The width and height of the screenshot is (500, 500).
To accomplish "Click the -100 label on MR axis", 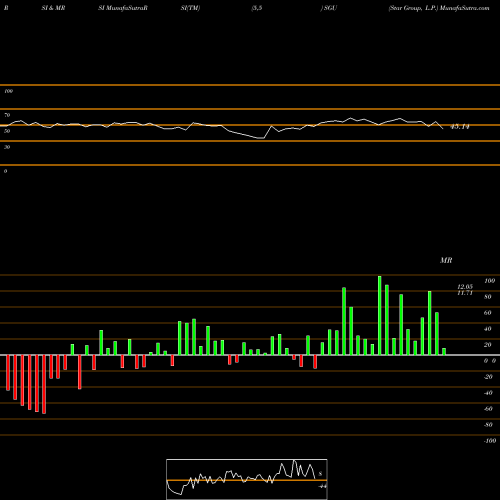I will click(x=490, y=441).
